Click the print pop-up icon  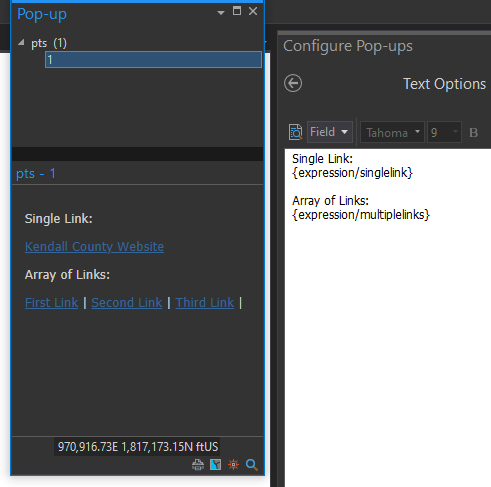[x=198, y=464]
